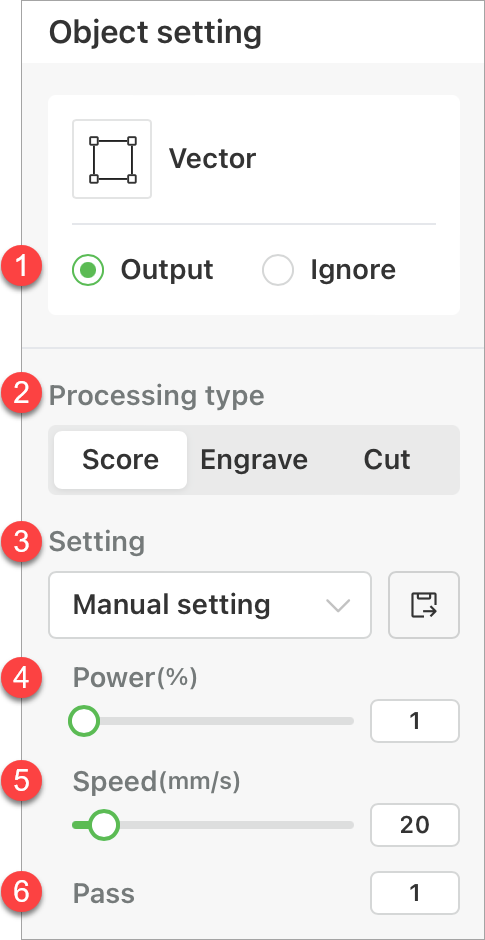Click the Vector object thumbnail icon
The width and height of the screenshot is (485, 940).
(x=112, y=159)
